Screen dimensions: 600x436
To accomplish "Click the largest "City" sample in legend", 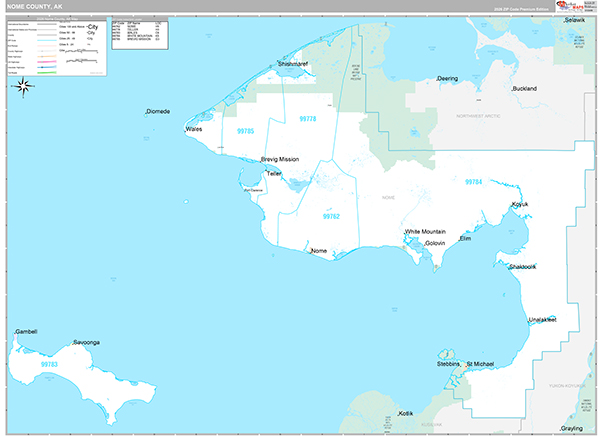I will pyautogui.click(x=93, y=27).
